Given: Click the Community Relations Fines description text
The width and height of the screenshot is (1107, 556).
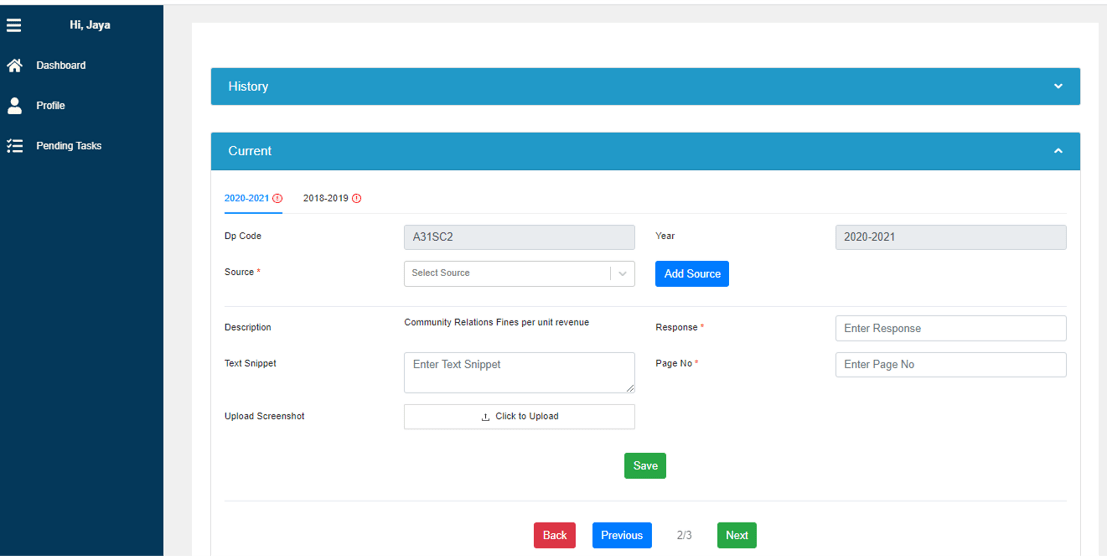Looking at the screenshot, I should (x=496, y=322).
